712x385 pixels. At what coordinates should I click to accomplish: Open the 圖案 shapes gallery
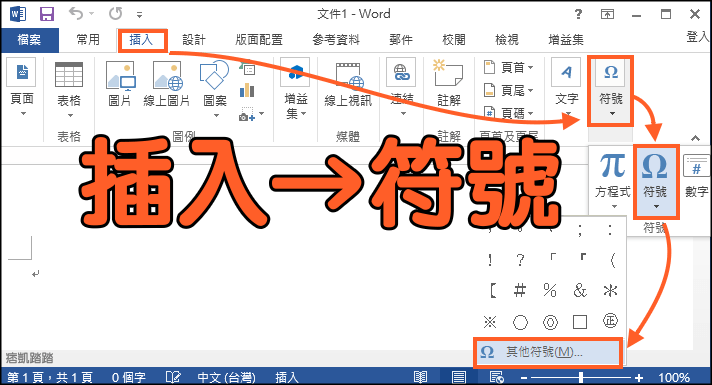pyautogui.click(x=214, y=89)
